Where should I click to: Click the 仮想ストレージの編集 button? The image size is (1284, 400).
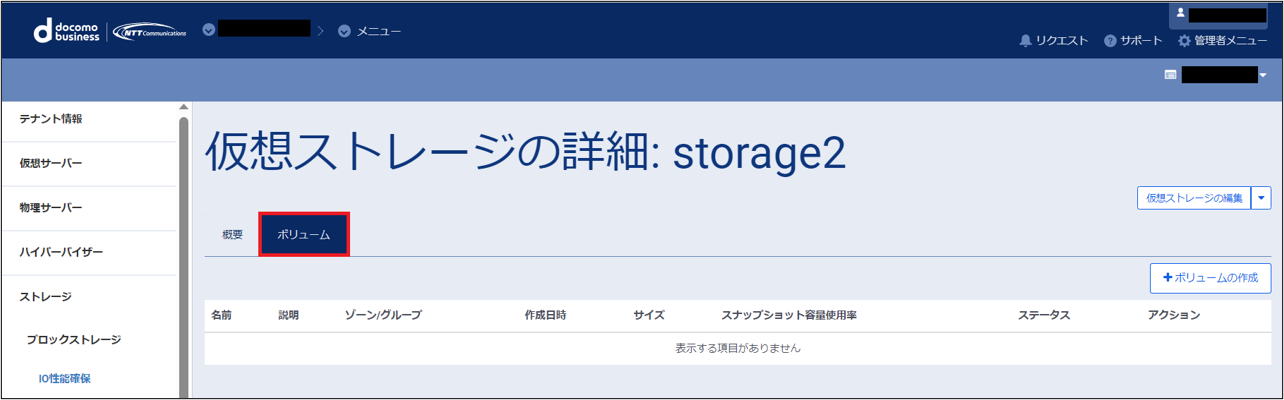[x=1194, y=198]
